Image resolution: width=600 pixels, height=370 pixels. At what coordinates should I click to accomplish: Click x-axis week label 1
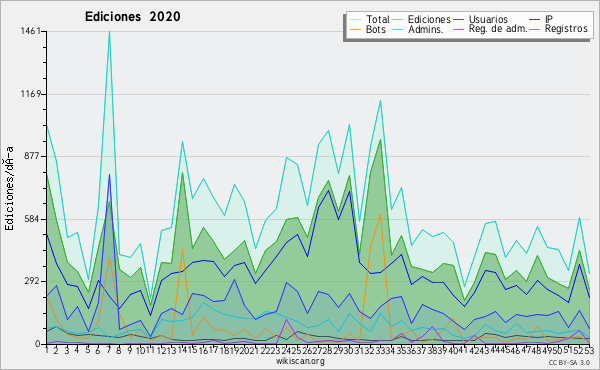pos(47,350)
